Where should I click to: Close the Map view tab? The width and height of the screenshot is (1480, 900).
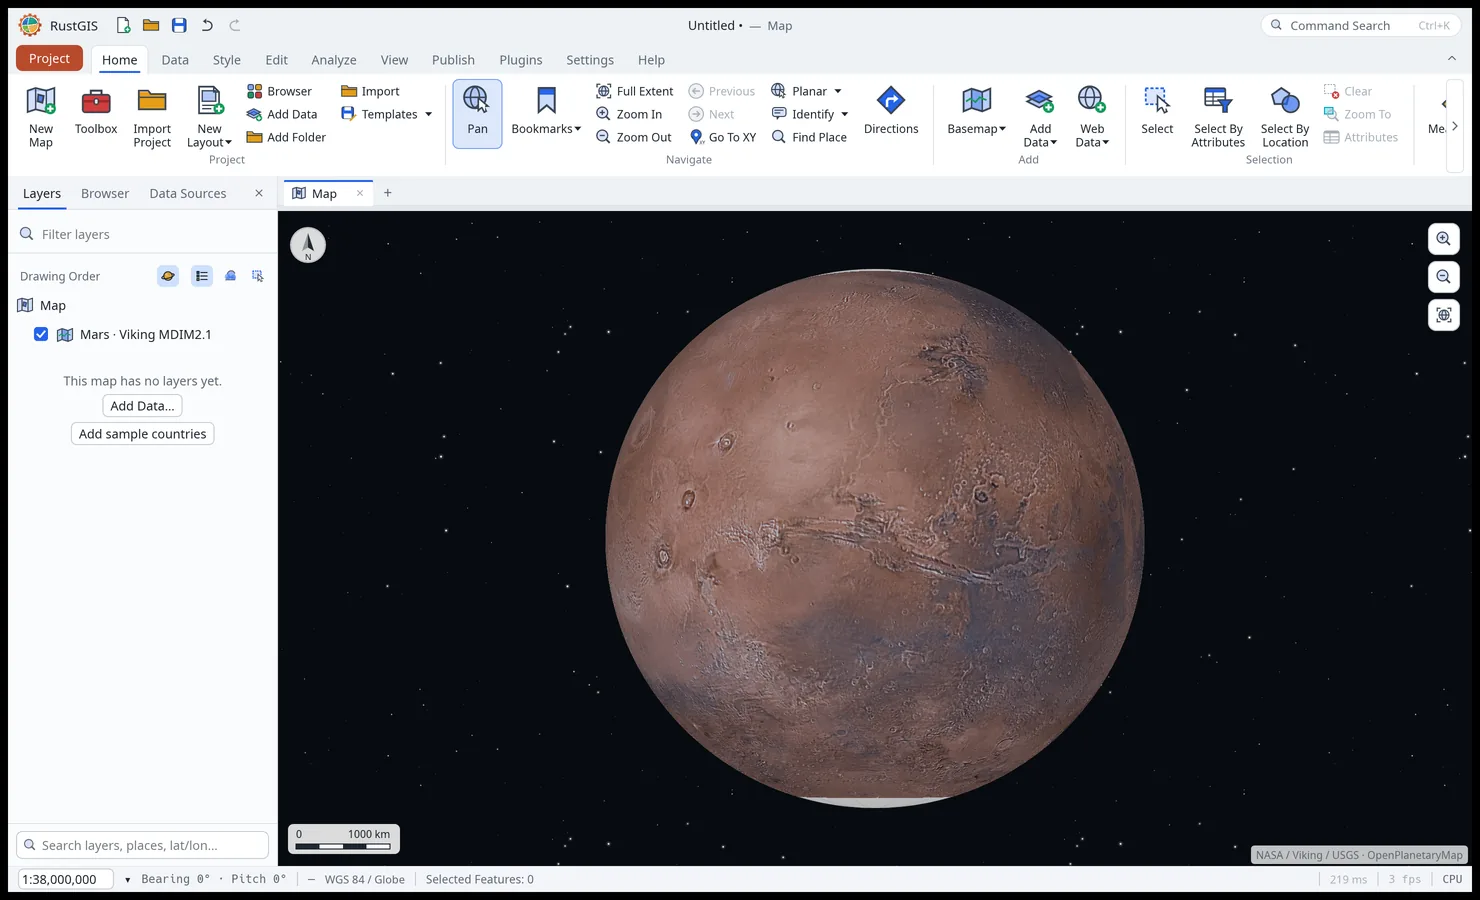(360, 193)
